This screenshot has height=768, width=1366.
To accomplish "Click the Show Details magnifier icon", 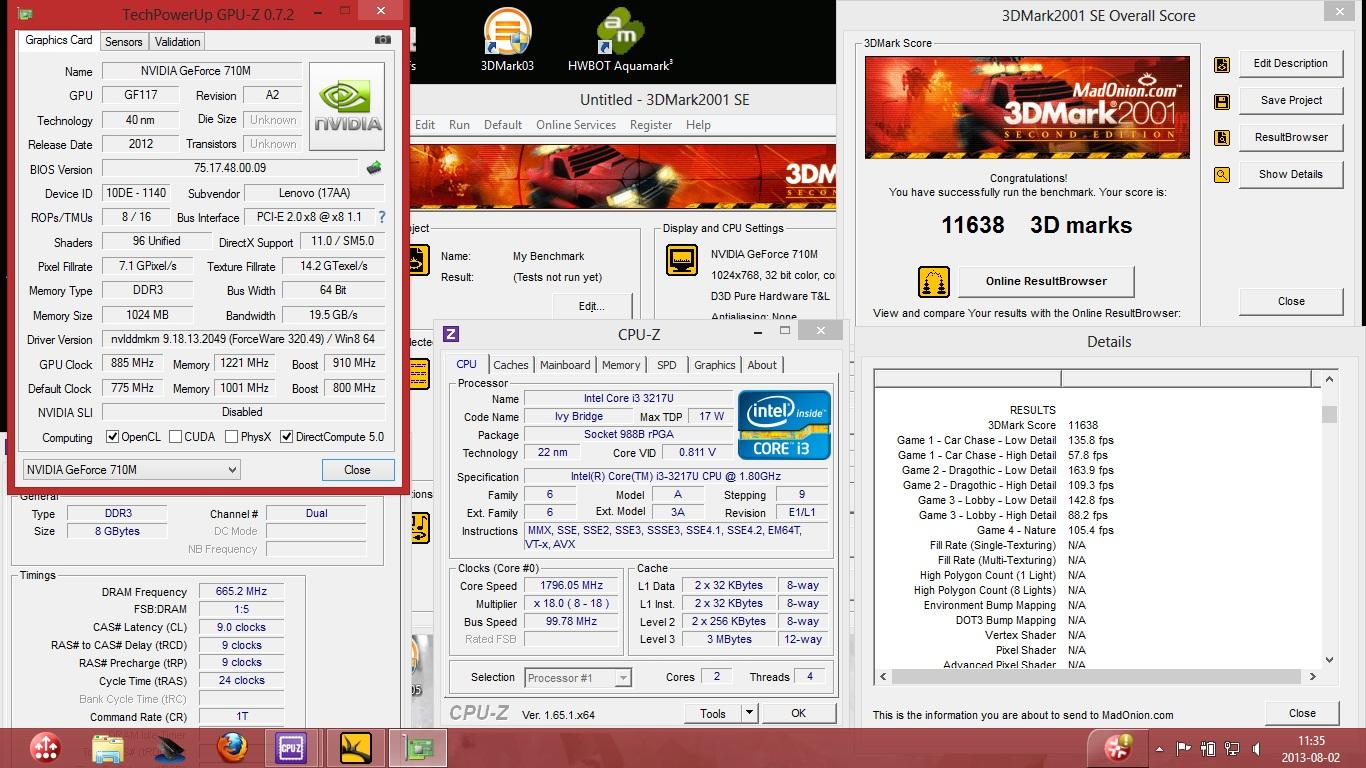I will [1222, 175].
